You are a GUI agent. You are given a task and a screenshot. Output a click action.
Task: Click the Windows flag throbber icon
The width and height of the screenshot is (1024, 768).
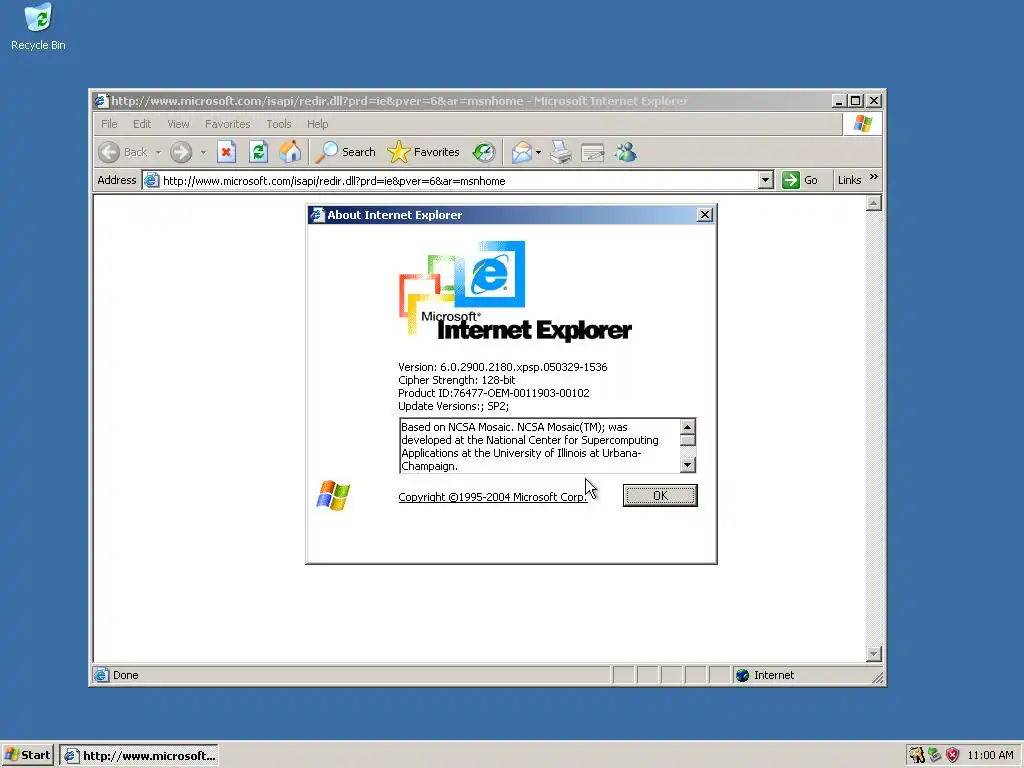click(862, 123)
